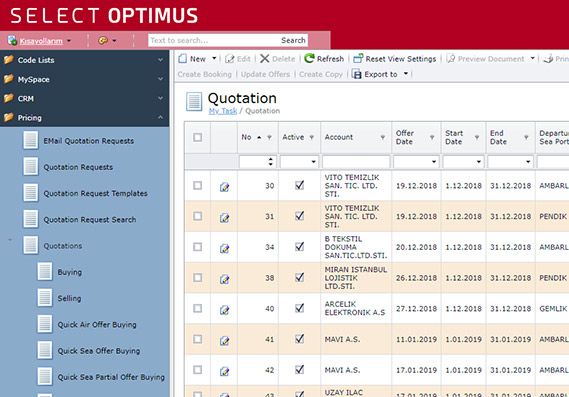Select row 34 checkbox

(197, 247)
